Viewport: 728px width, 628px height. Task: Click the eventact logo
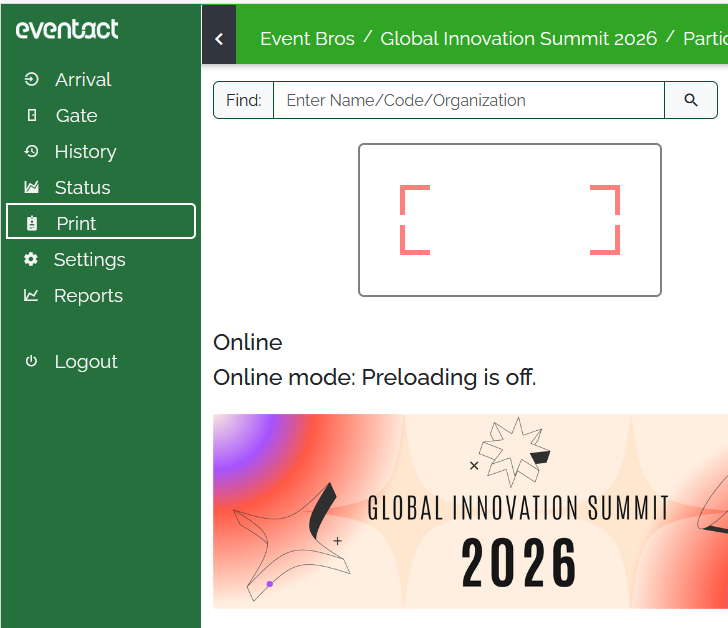point(67,29)
